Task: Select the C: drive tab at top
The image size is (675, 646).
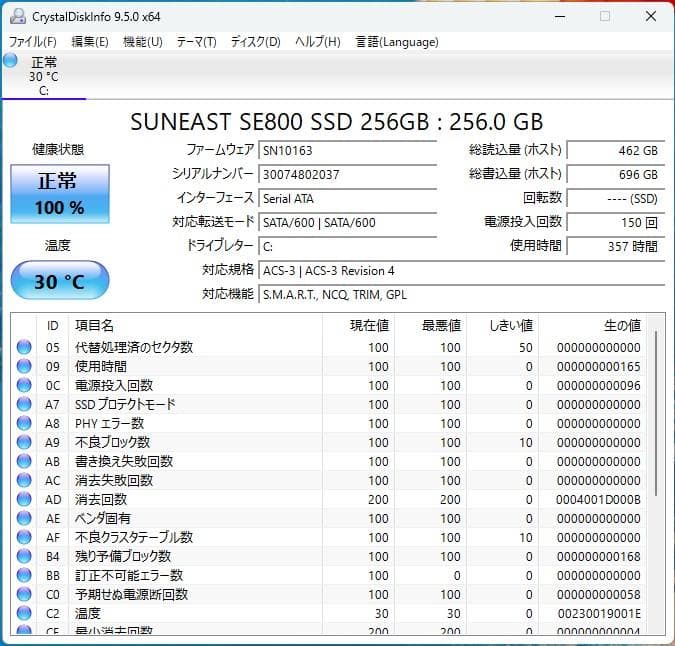Action: pyautogui.click(x=43, y=76)
